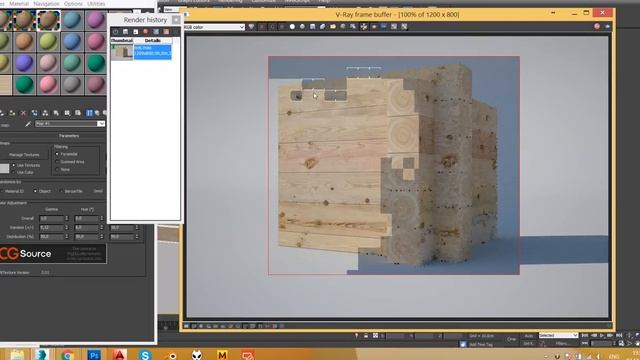Click the Stop rendering red icon in frame buffer
This screenshot has width=640, height=360.
597,27
